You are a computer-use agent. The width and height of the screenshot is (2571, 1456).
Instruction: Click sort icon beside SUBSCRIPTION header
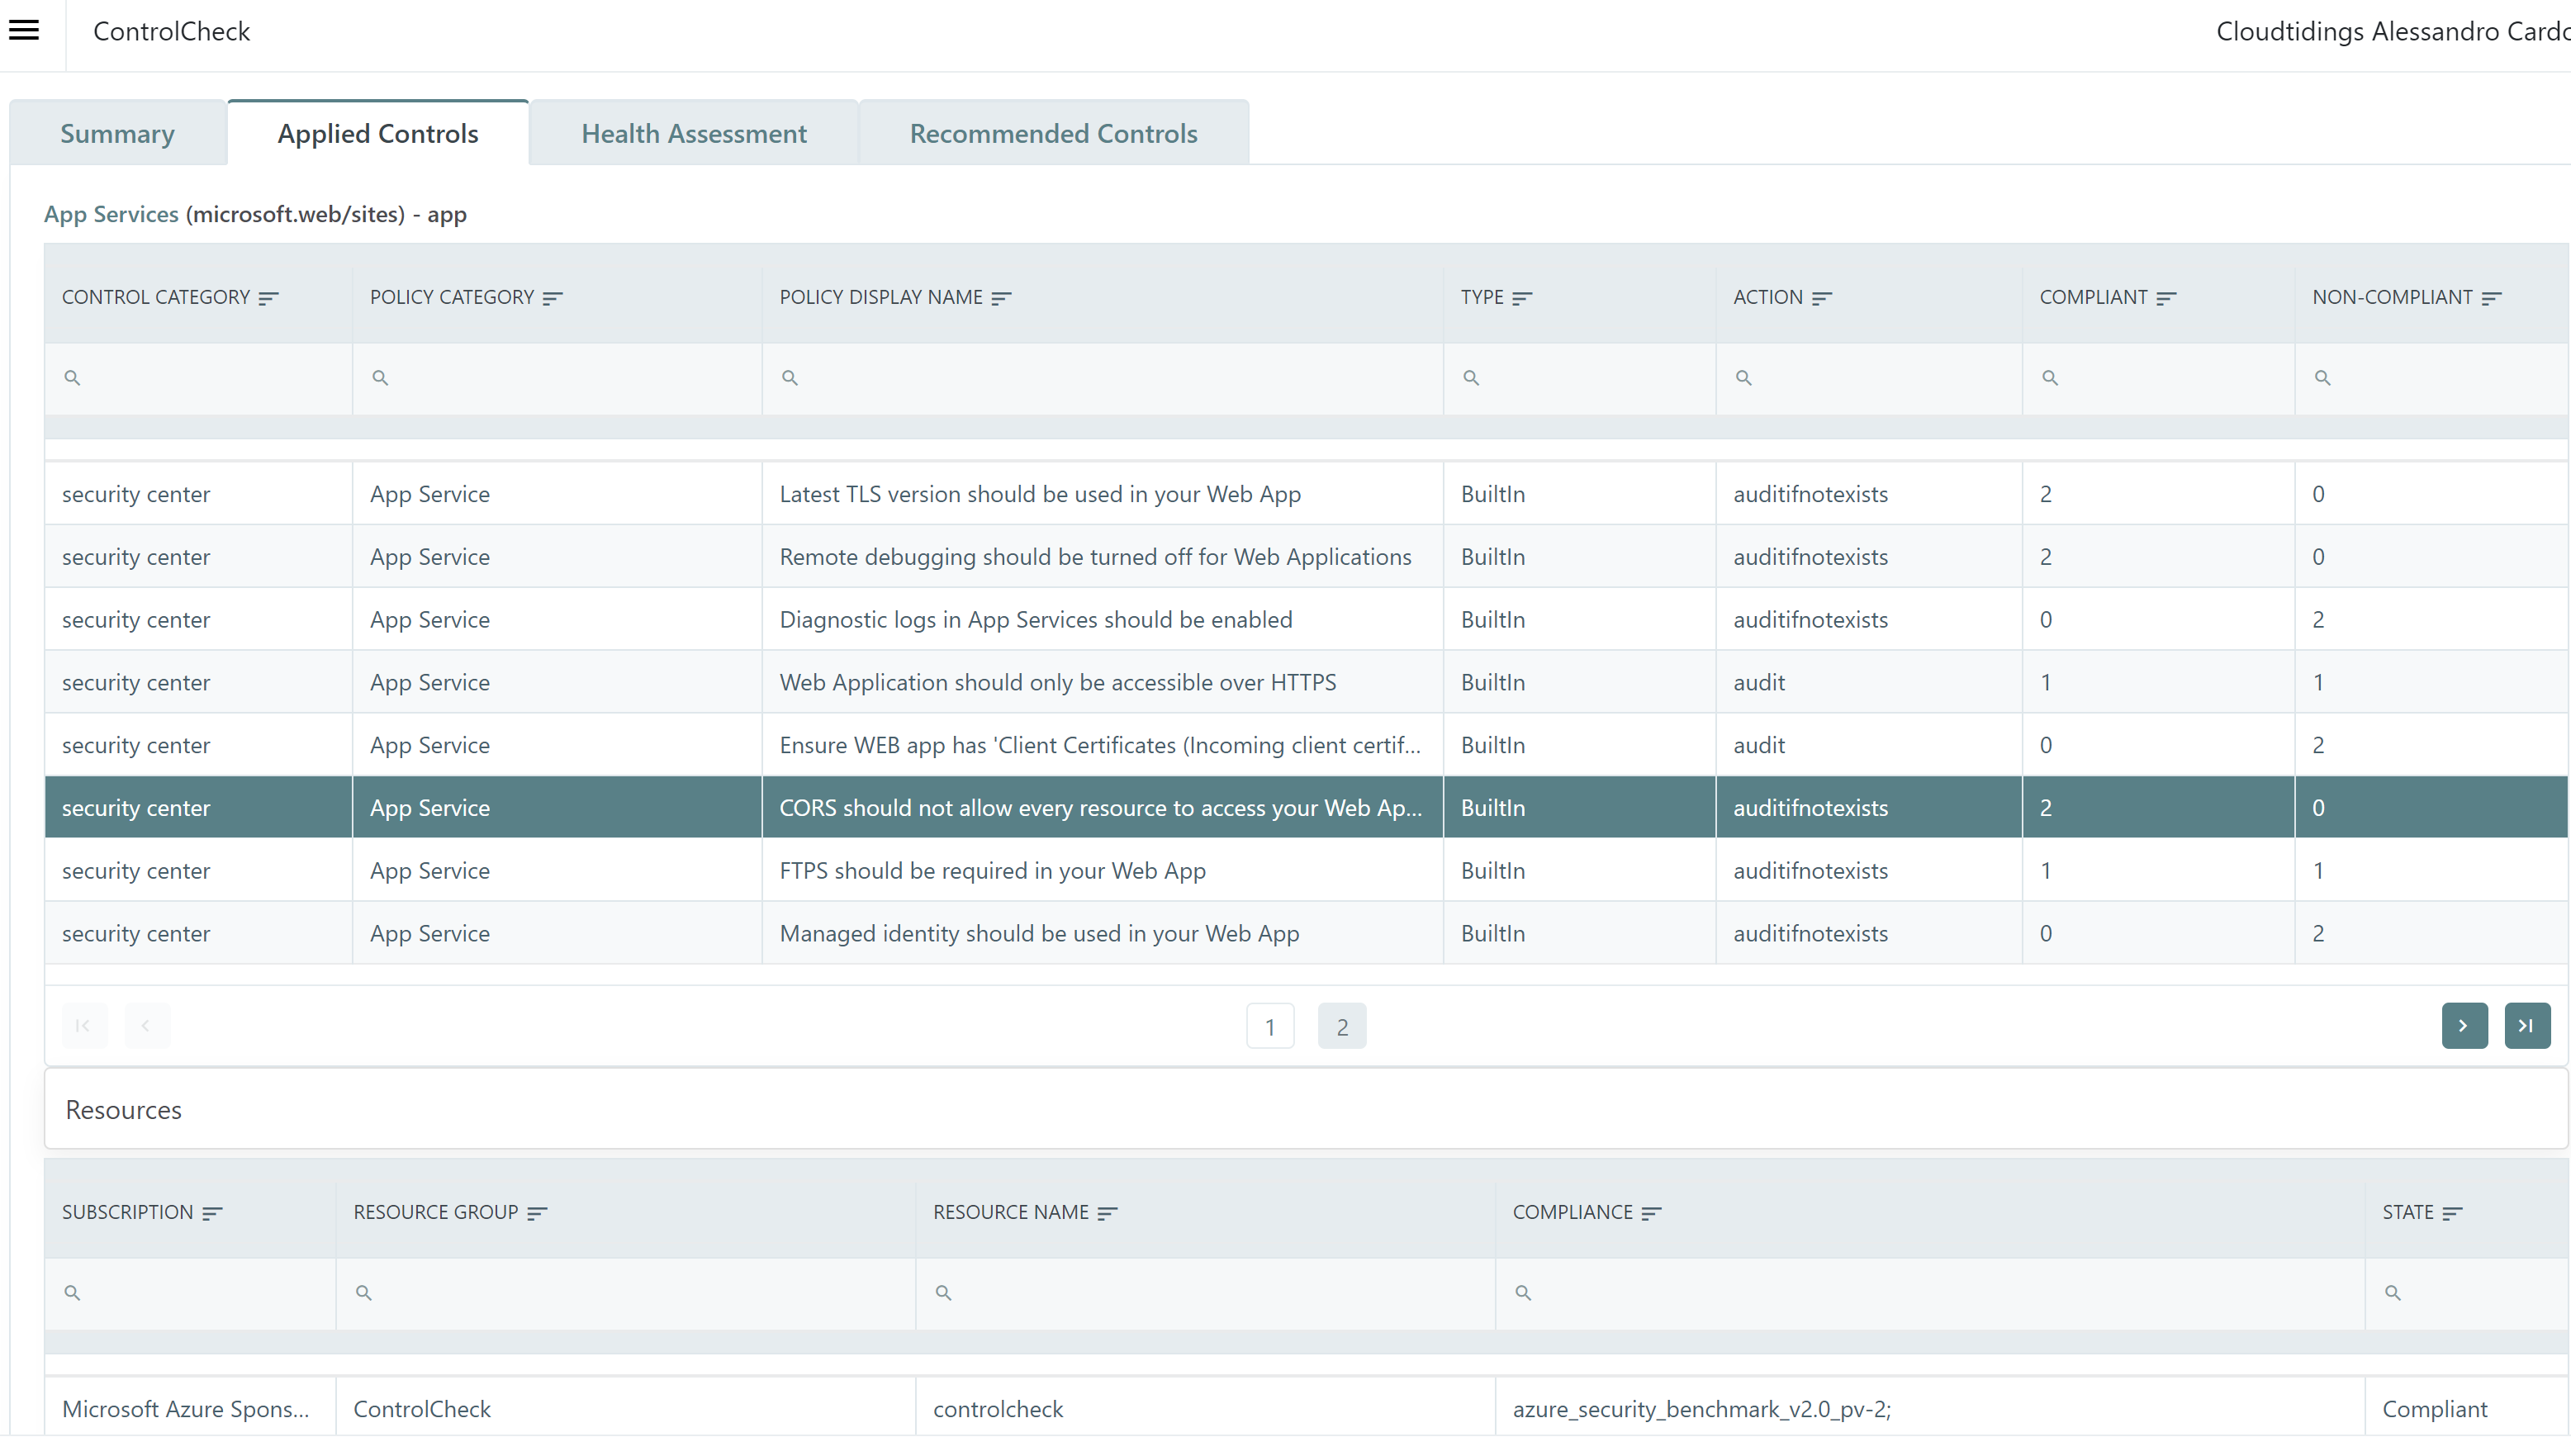click(212, 1213)
